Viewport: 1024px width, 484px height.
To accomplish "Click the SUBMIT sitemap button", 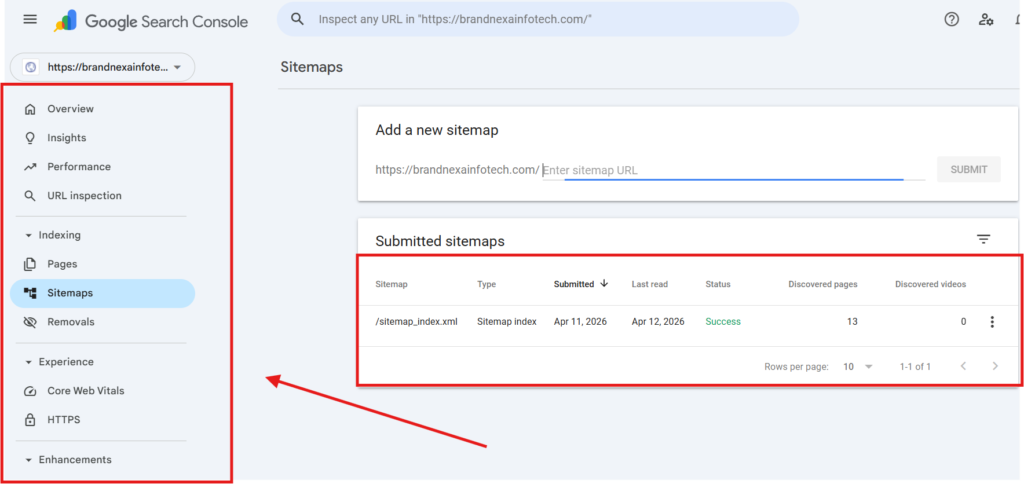I will click(968, 170).
